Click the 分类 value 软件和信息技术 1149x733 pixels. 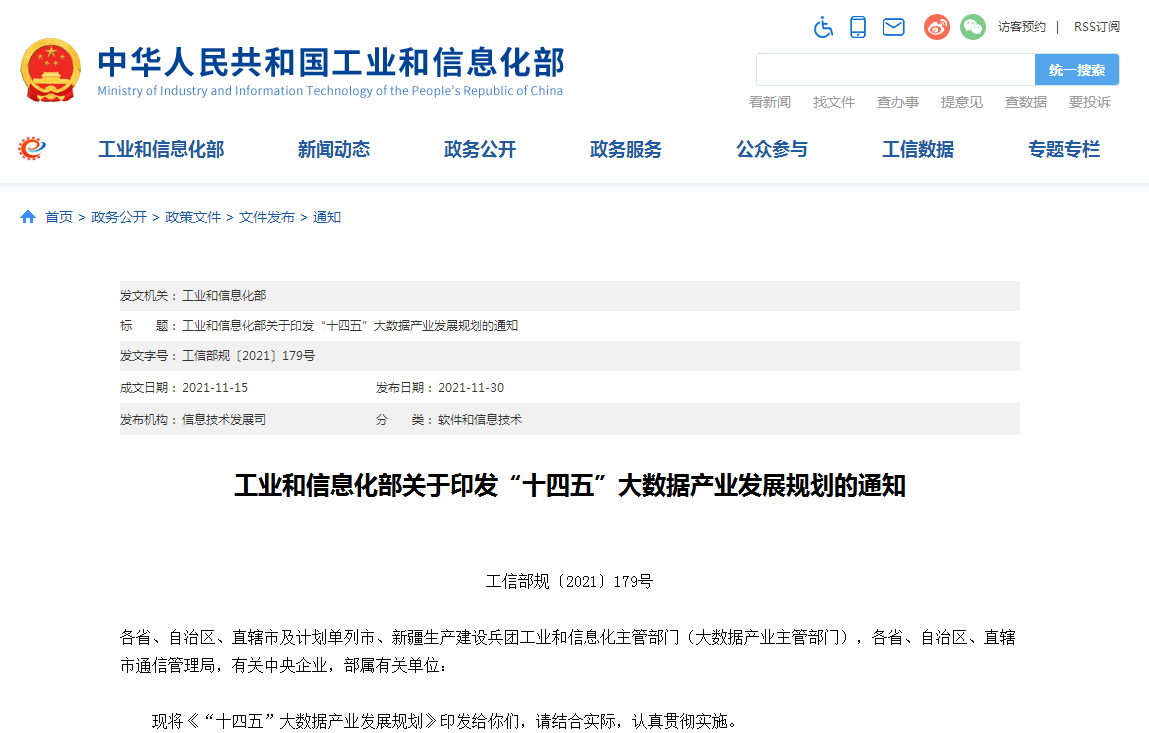pos(480,420)
